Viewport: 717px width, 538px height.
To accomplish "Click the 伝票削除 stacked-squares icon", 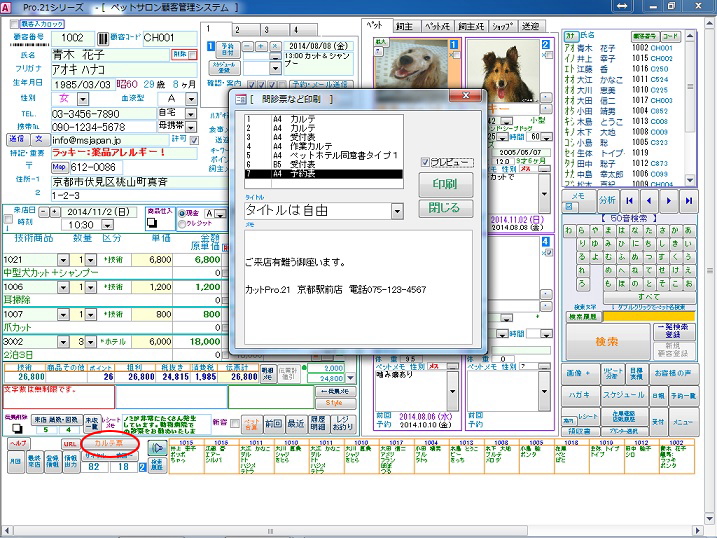I will tap(17, 429).
